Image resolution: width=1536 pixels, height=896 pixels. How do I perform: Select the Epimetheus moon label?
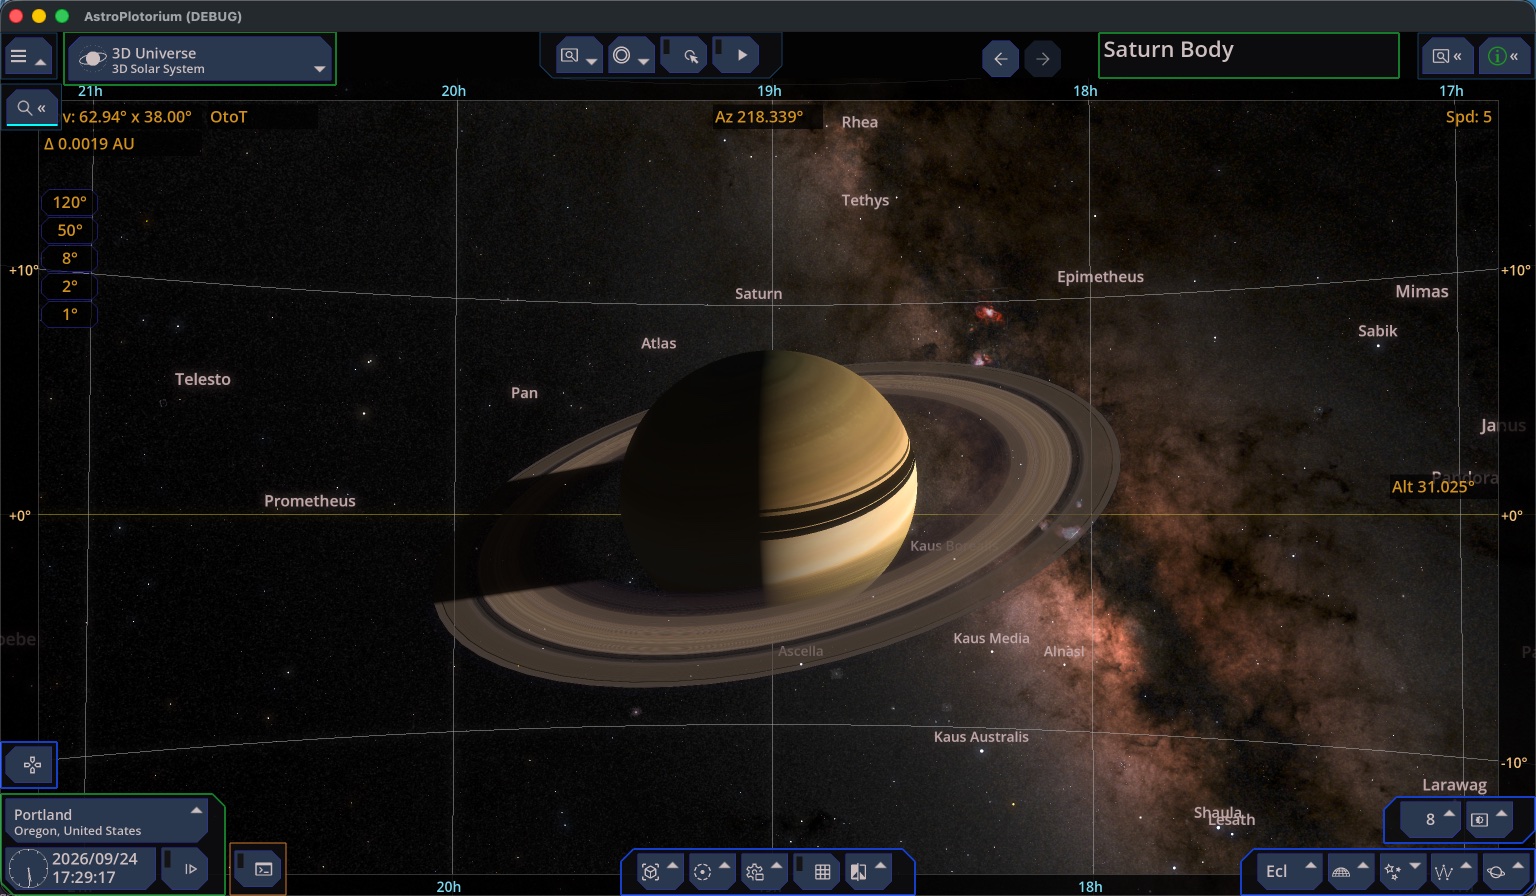click(x=1100, y=277)
